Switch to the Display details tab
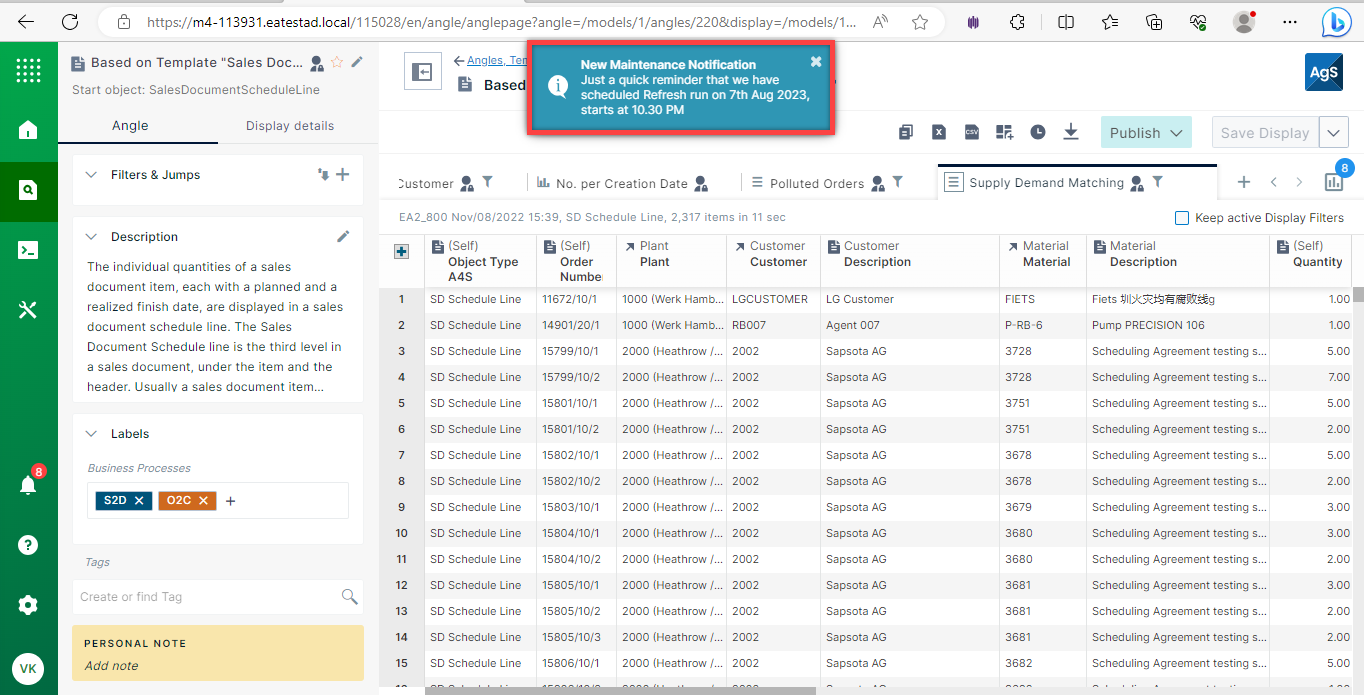Screen dimensions: 1364x695 pyautogui.click(x=290, y=126)
